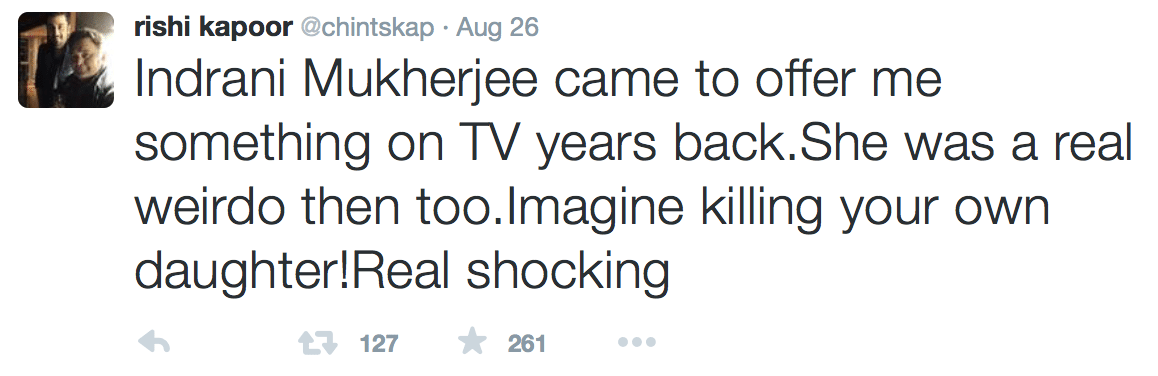View the 261 favorites count
The width and height of the screenshot is (1158, 376).
coord(527,343)
